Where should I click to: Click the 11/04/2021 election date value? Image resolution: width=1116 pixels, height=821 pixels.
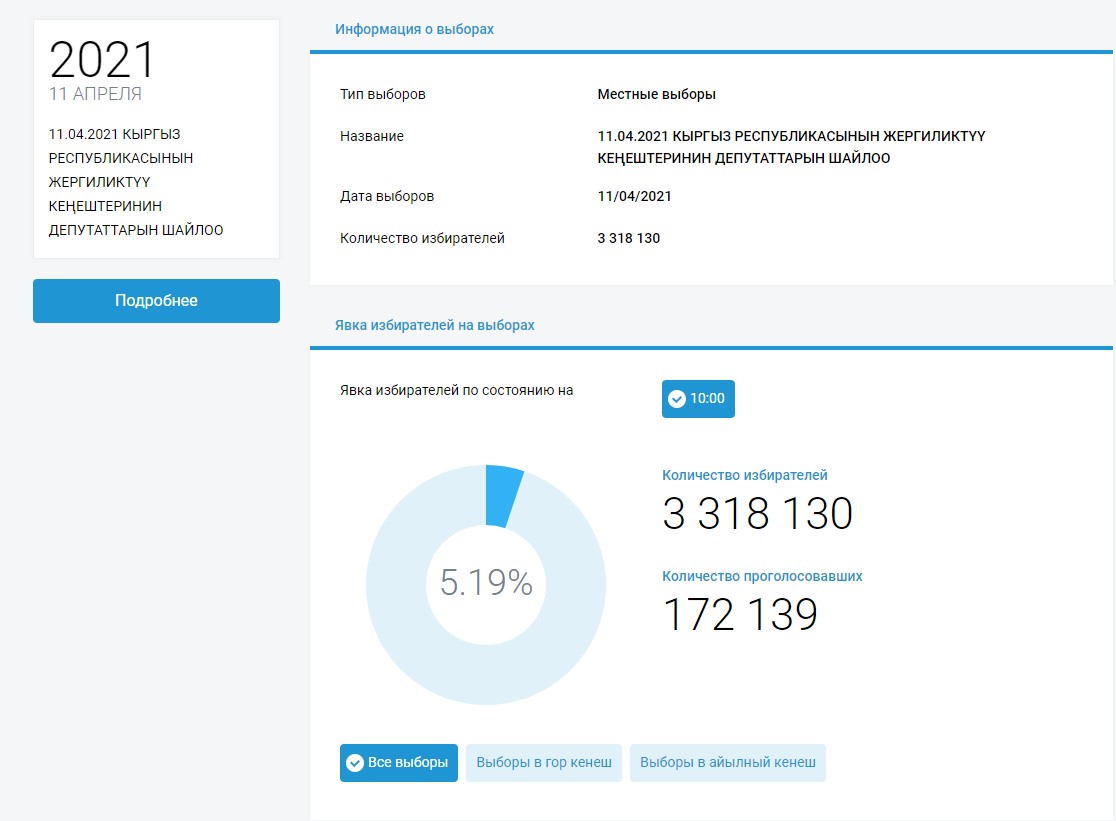pyautogui.click(x=634, y=197)
